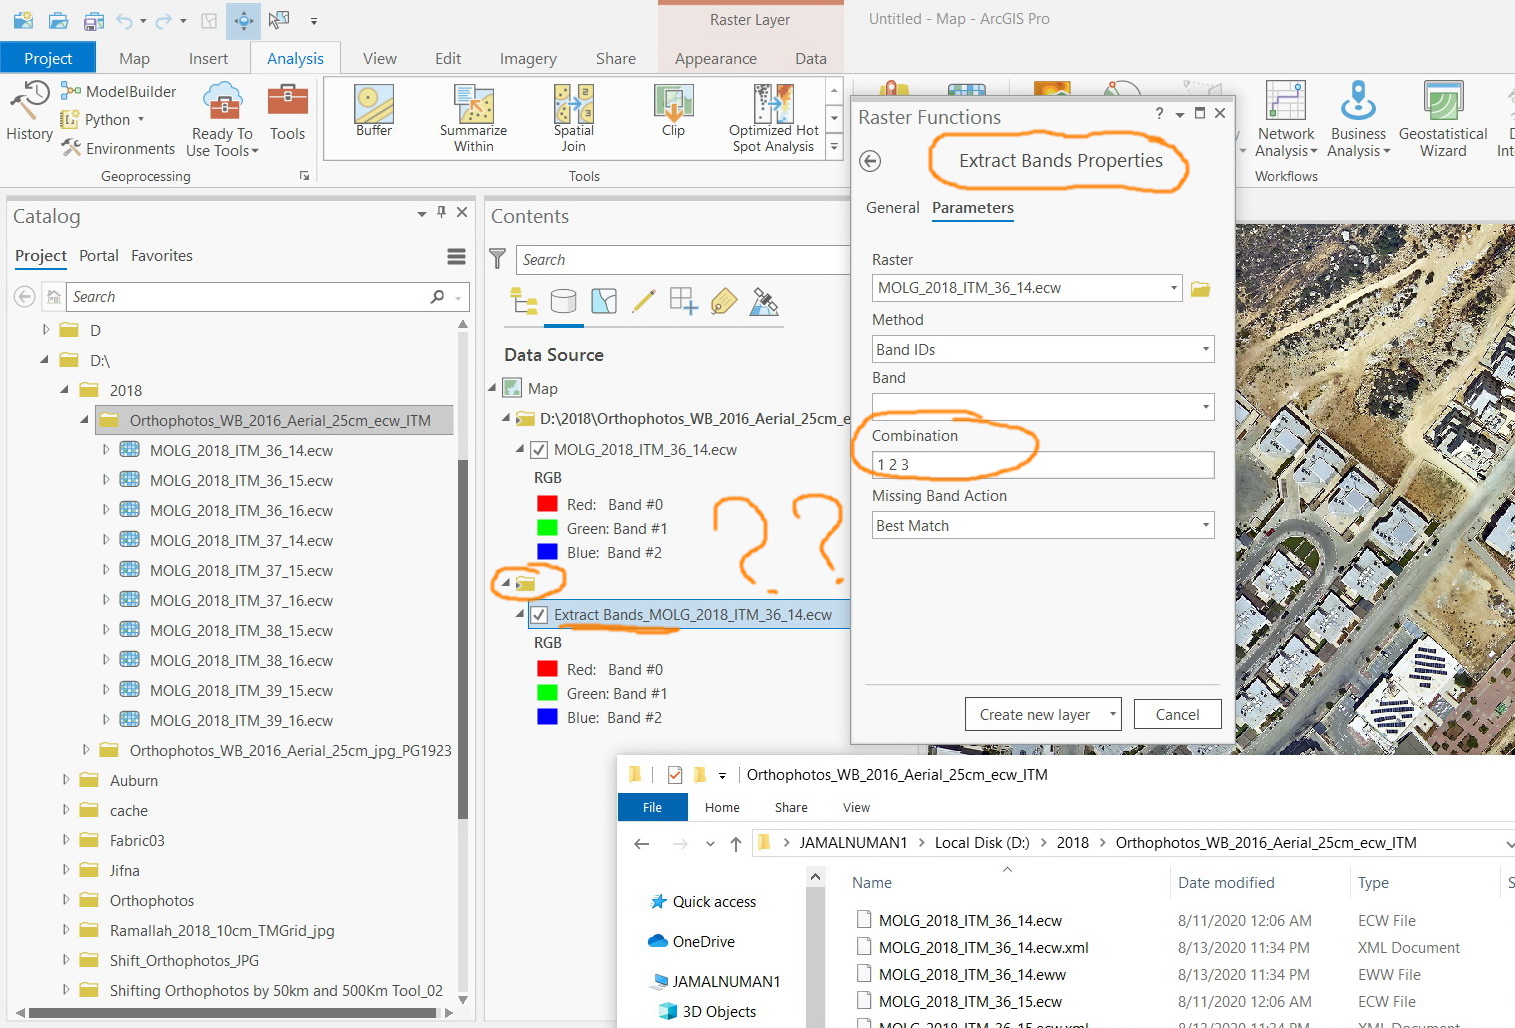1515x1028 pixels.
Task: Expand the geoprocessing tools gallery
Action: [x=834, y=147]
